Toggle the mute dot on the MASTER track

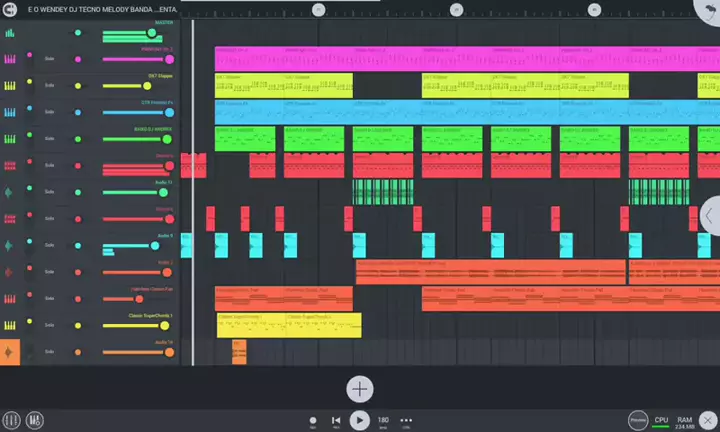[x=78, y=33]
